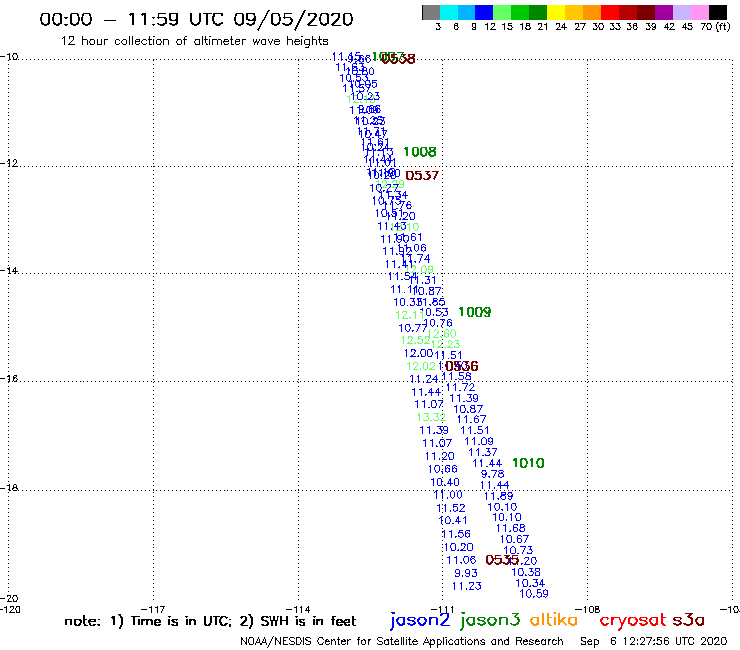This screenshot has height=650, width=740.
Task: Click the light green value 12.52
Action: tap(415, 340)
